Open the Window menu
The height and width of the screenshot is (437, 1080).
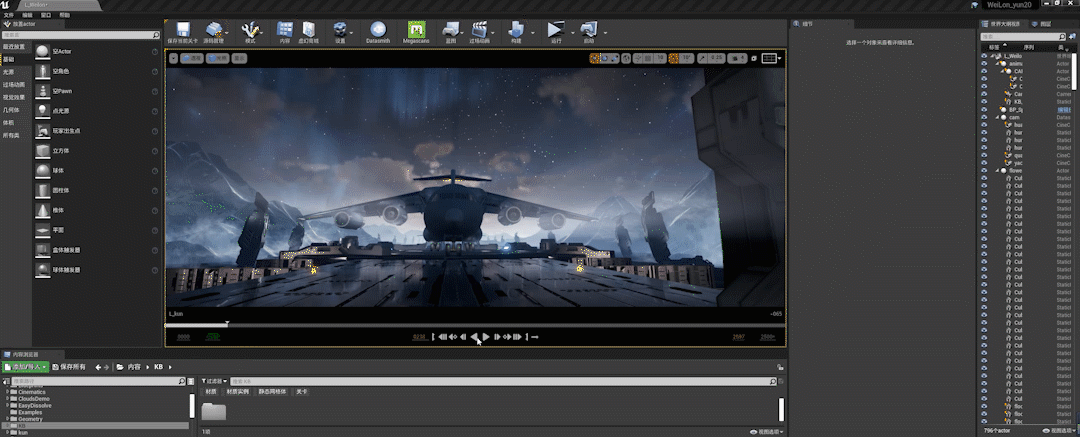(x=45, y=14)
